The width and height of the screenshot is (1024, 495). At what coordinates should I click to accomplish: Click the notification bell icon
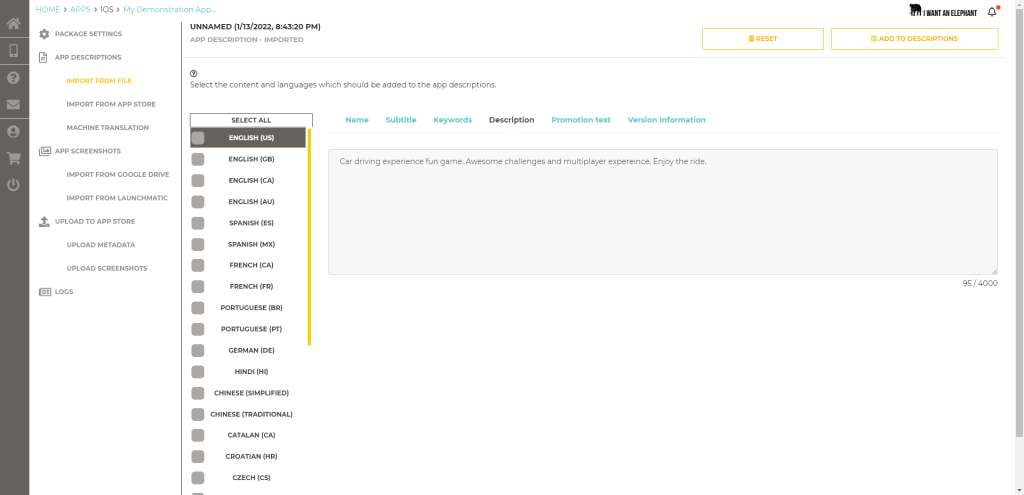[x=993, y=11]
